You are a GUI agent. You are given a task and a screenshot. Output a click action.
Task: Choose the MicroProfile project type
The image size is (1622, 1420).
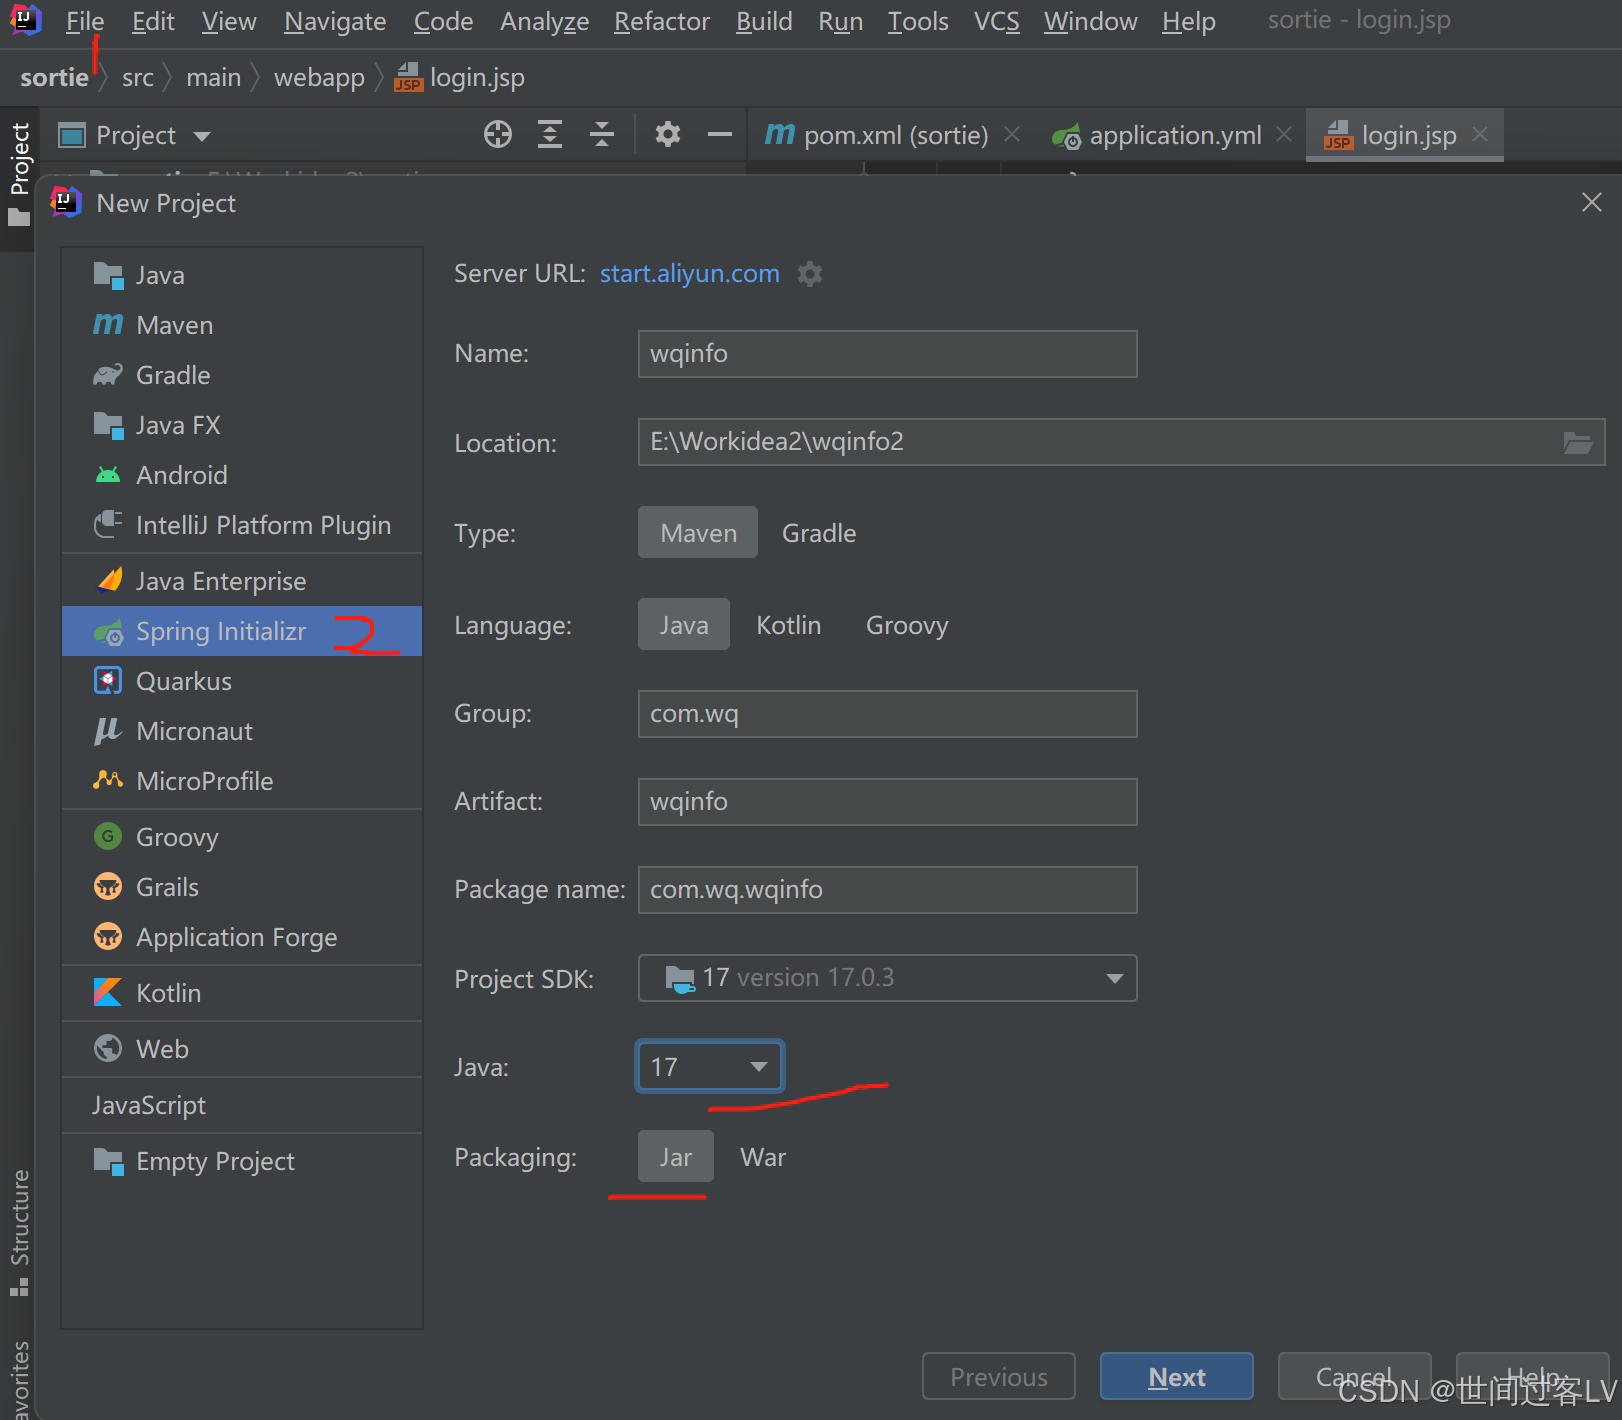pos(242,781)
